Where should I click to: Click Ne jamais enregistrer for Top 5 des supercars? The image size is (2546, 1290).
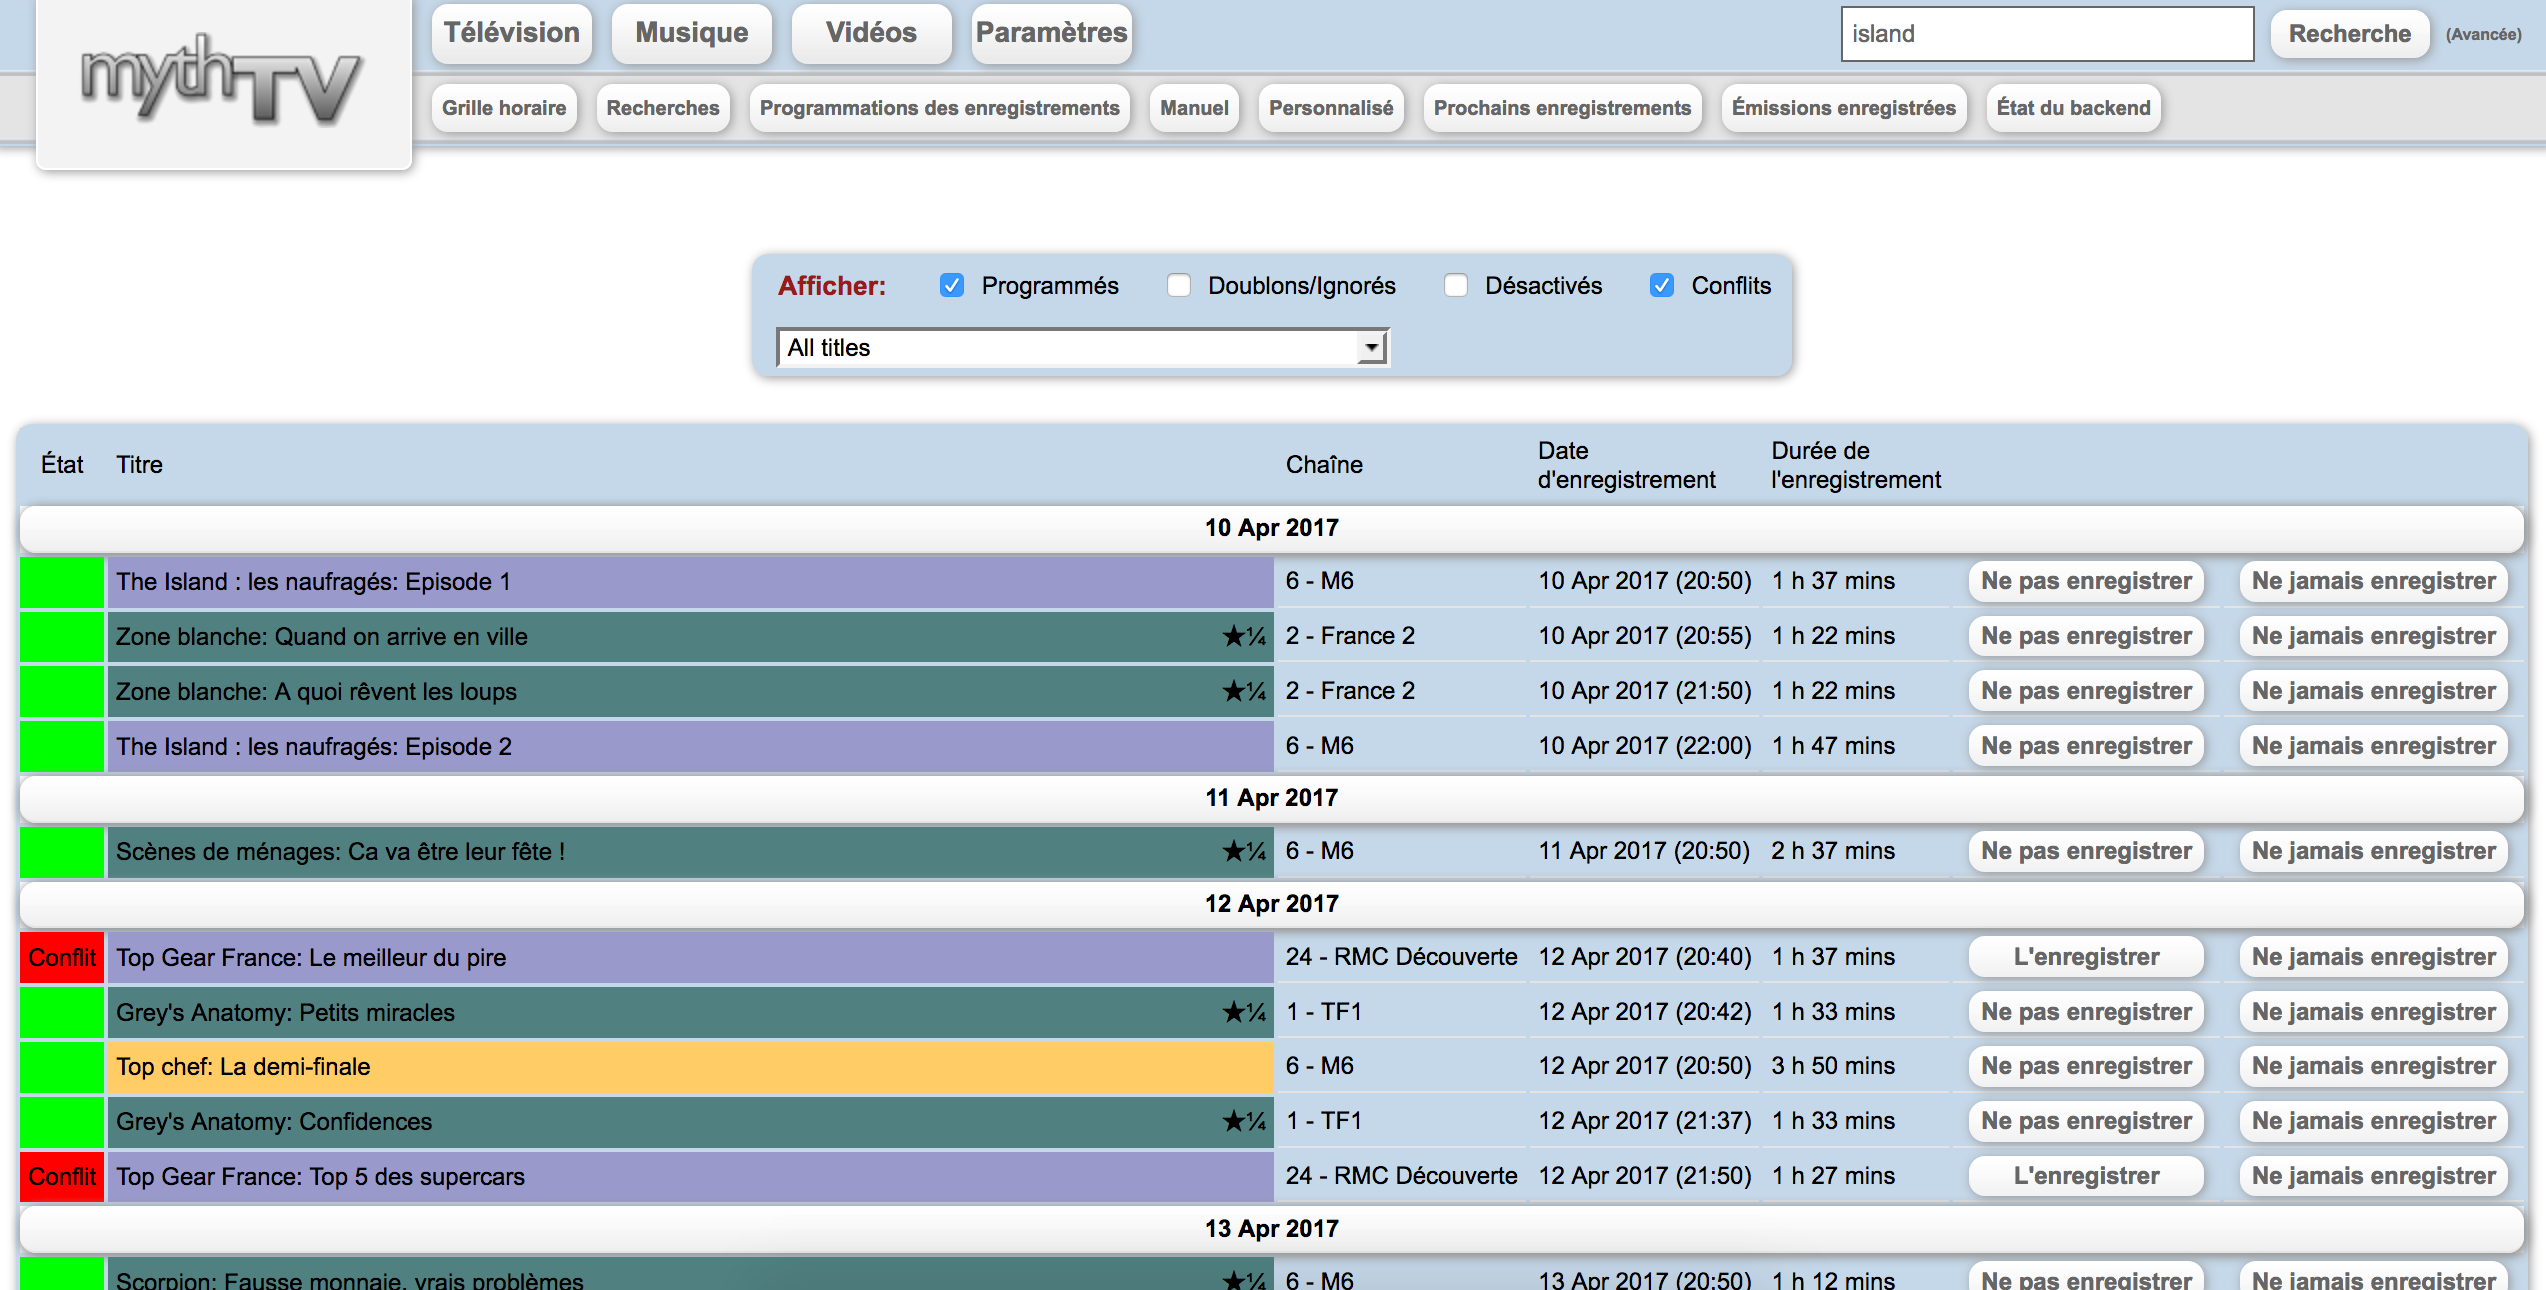click(2373, 1176)
